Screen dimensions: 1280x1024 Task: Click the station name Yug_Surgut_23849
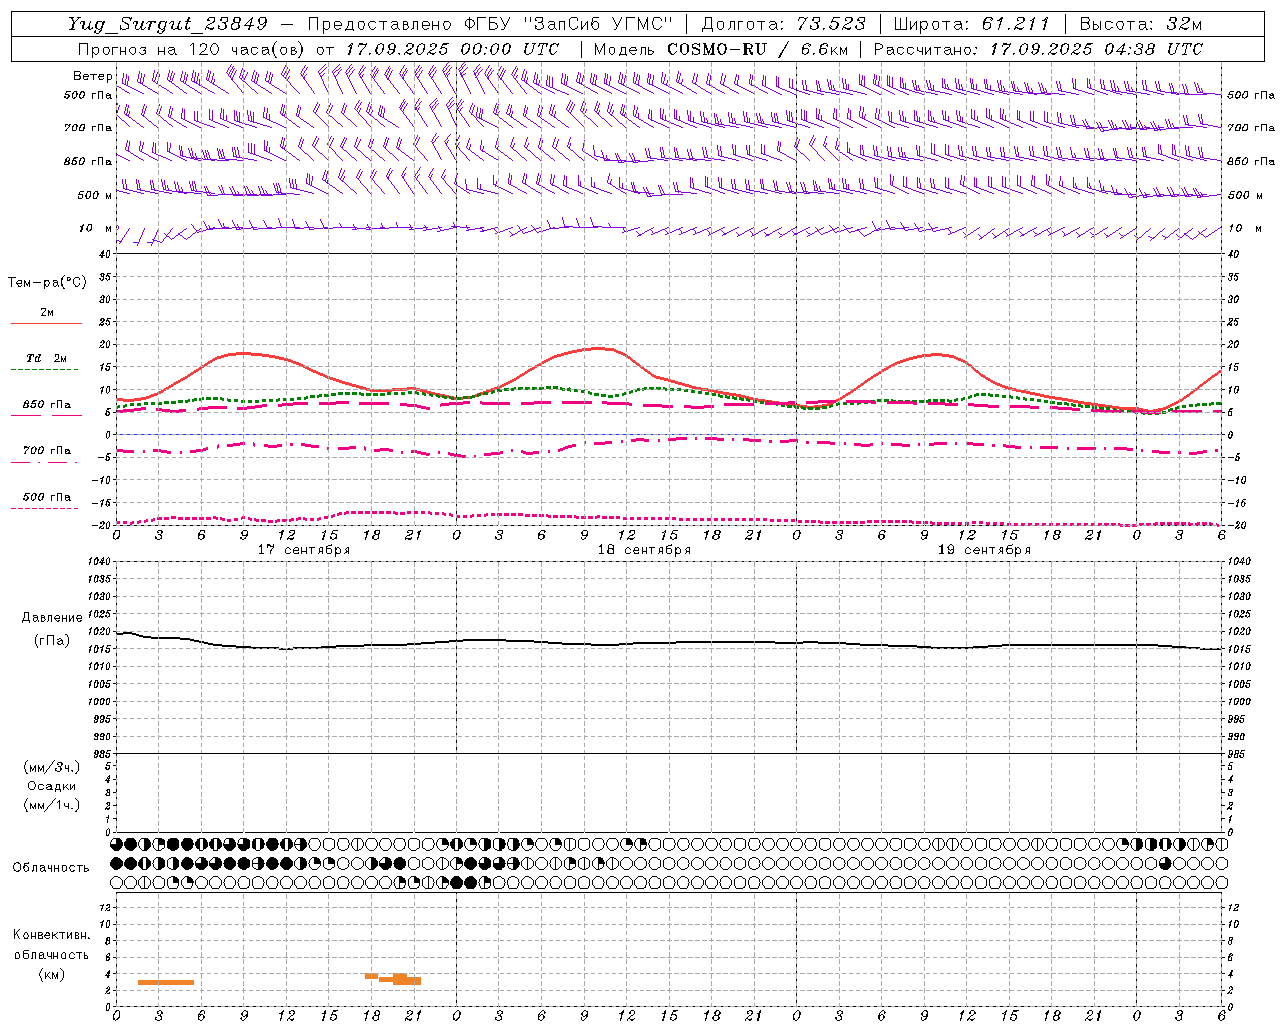(167, 24)
